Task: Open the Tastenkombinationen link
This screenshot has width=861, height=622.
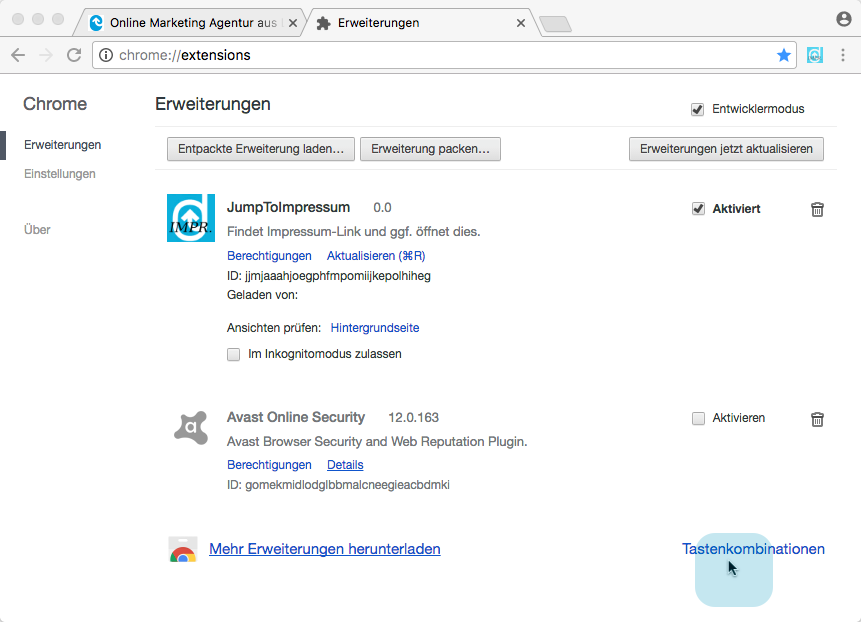Action: [x=753, y=549]
